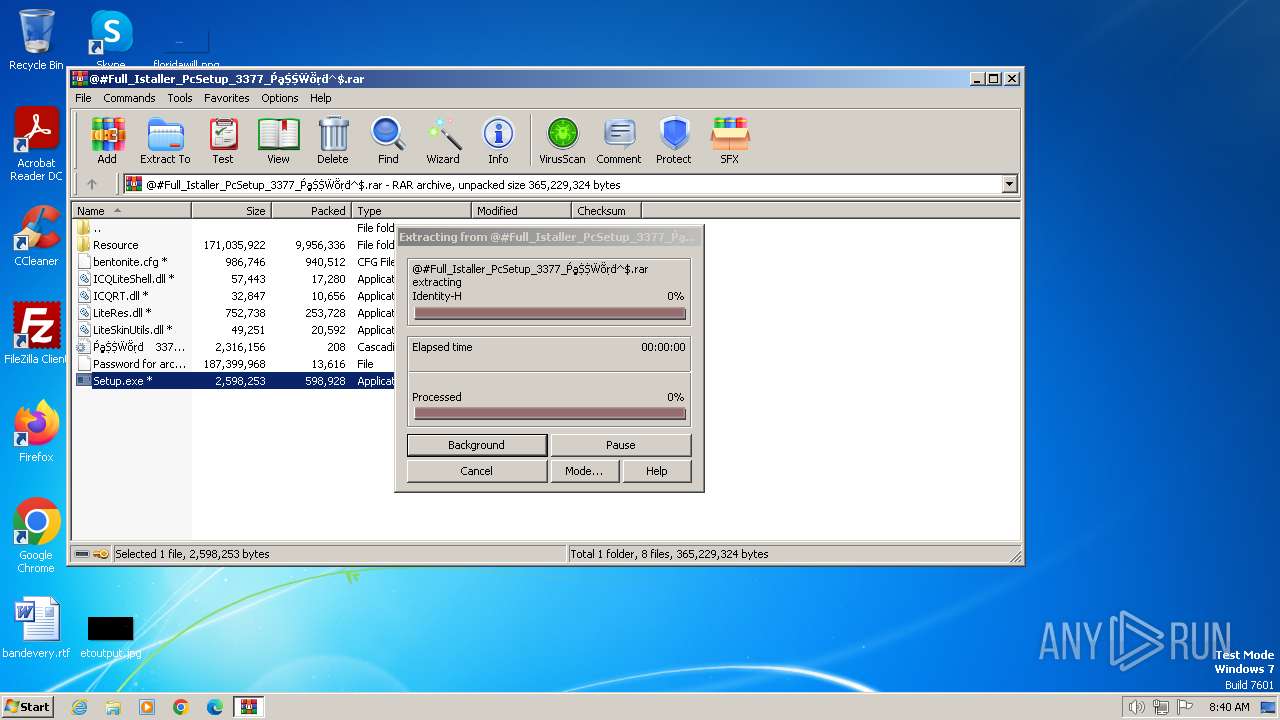
Task: Click the Processed total progress bar
Action: coord(550,413)
